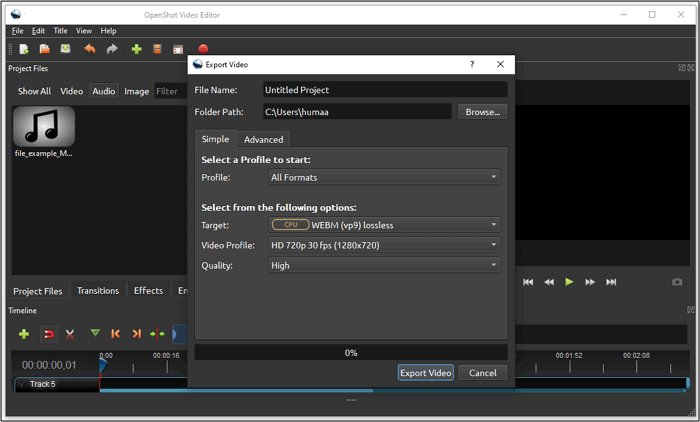The height and width of the screenshot is (422, 700).
Task: Click the green Import Files plus icon
Action: [x=136, y=49]
